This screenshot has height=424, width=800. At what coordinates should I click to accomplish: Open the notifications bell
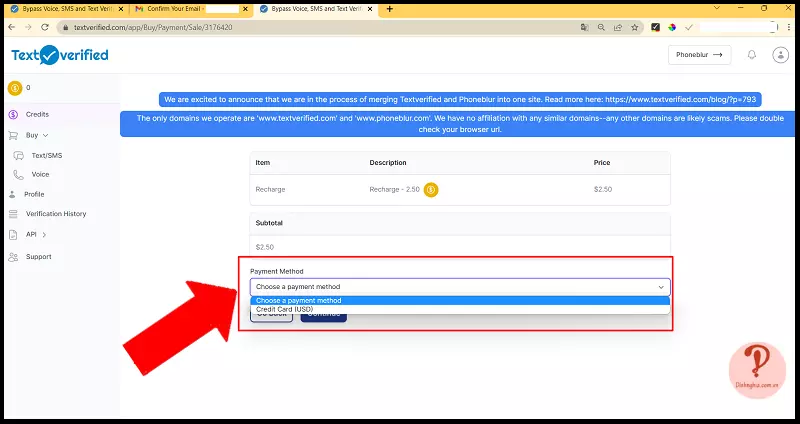click(x=752, y=55)
